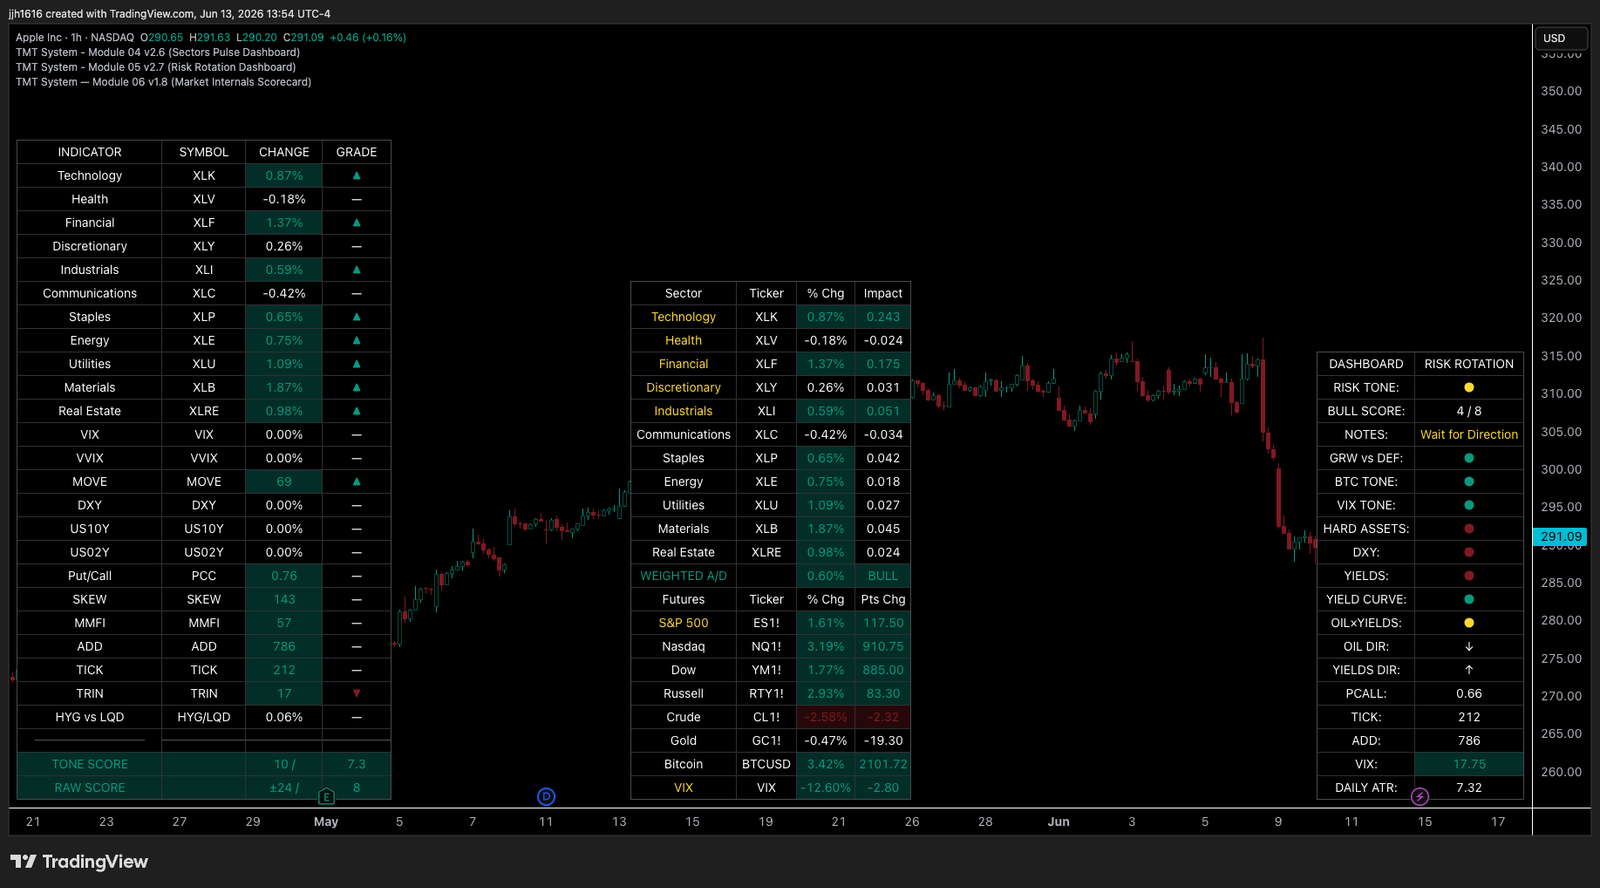Click the US10Y indicator label
Screen dimensions: 1600x888
90,529
